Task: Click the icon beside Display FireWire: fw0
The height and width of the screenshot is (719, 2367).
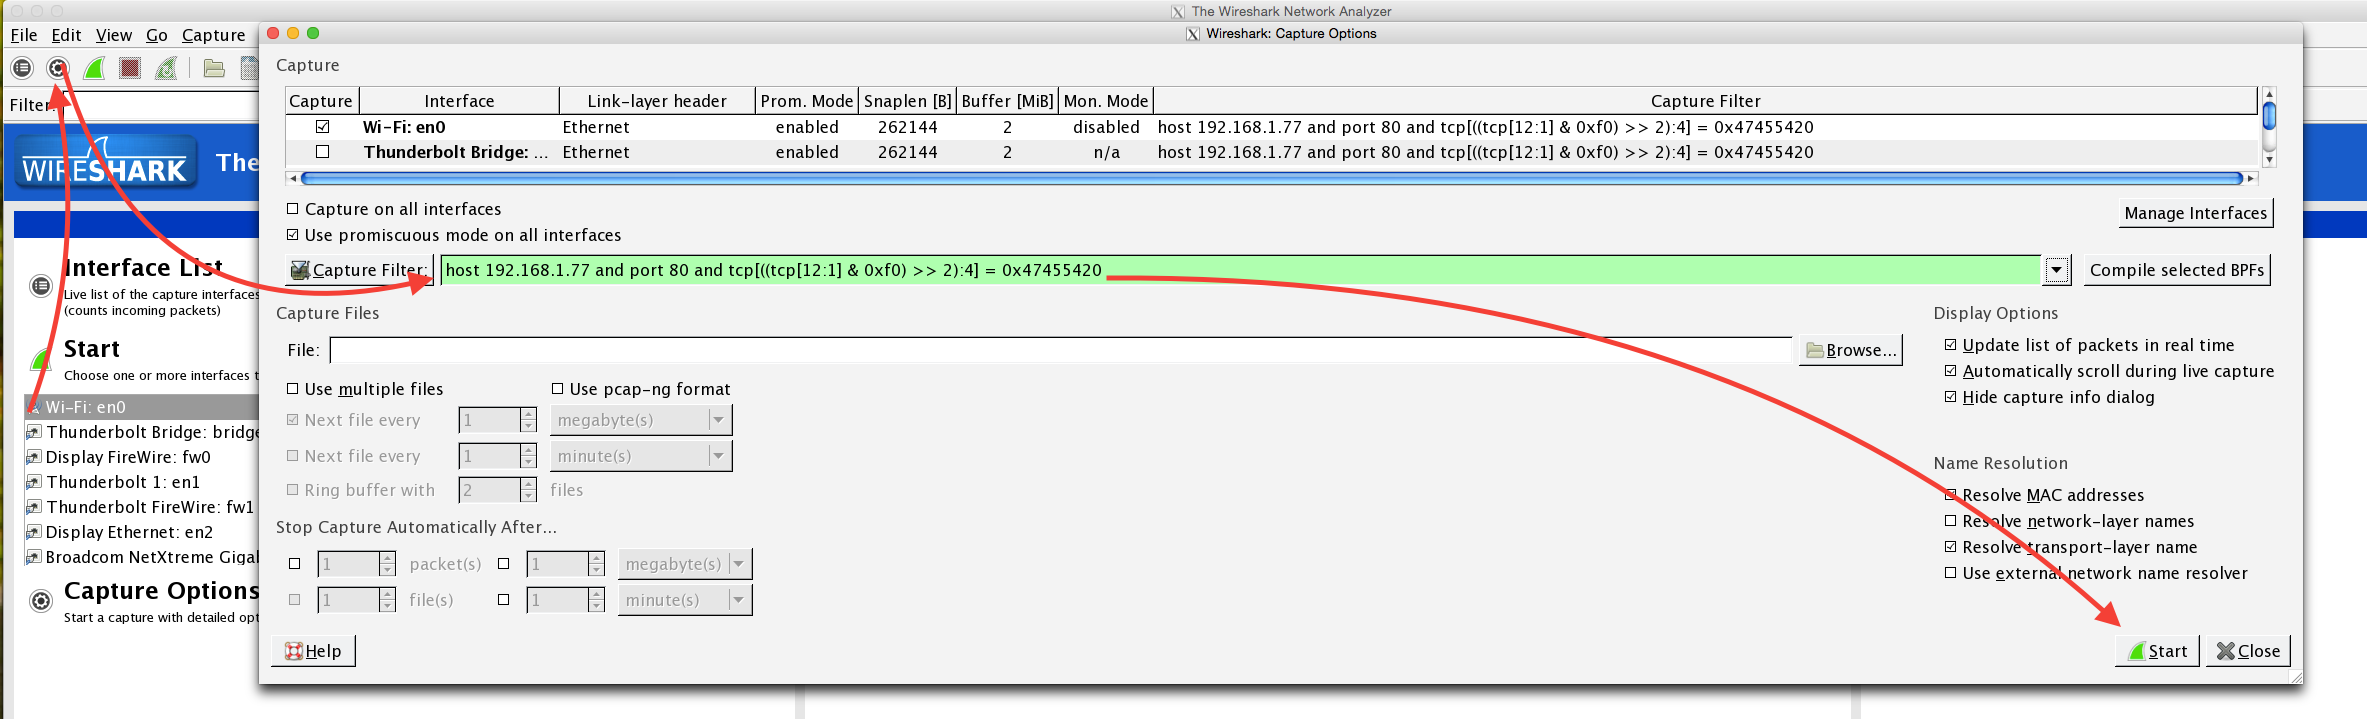Action: click(33, 457)
